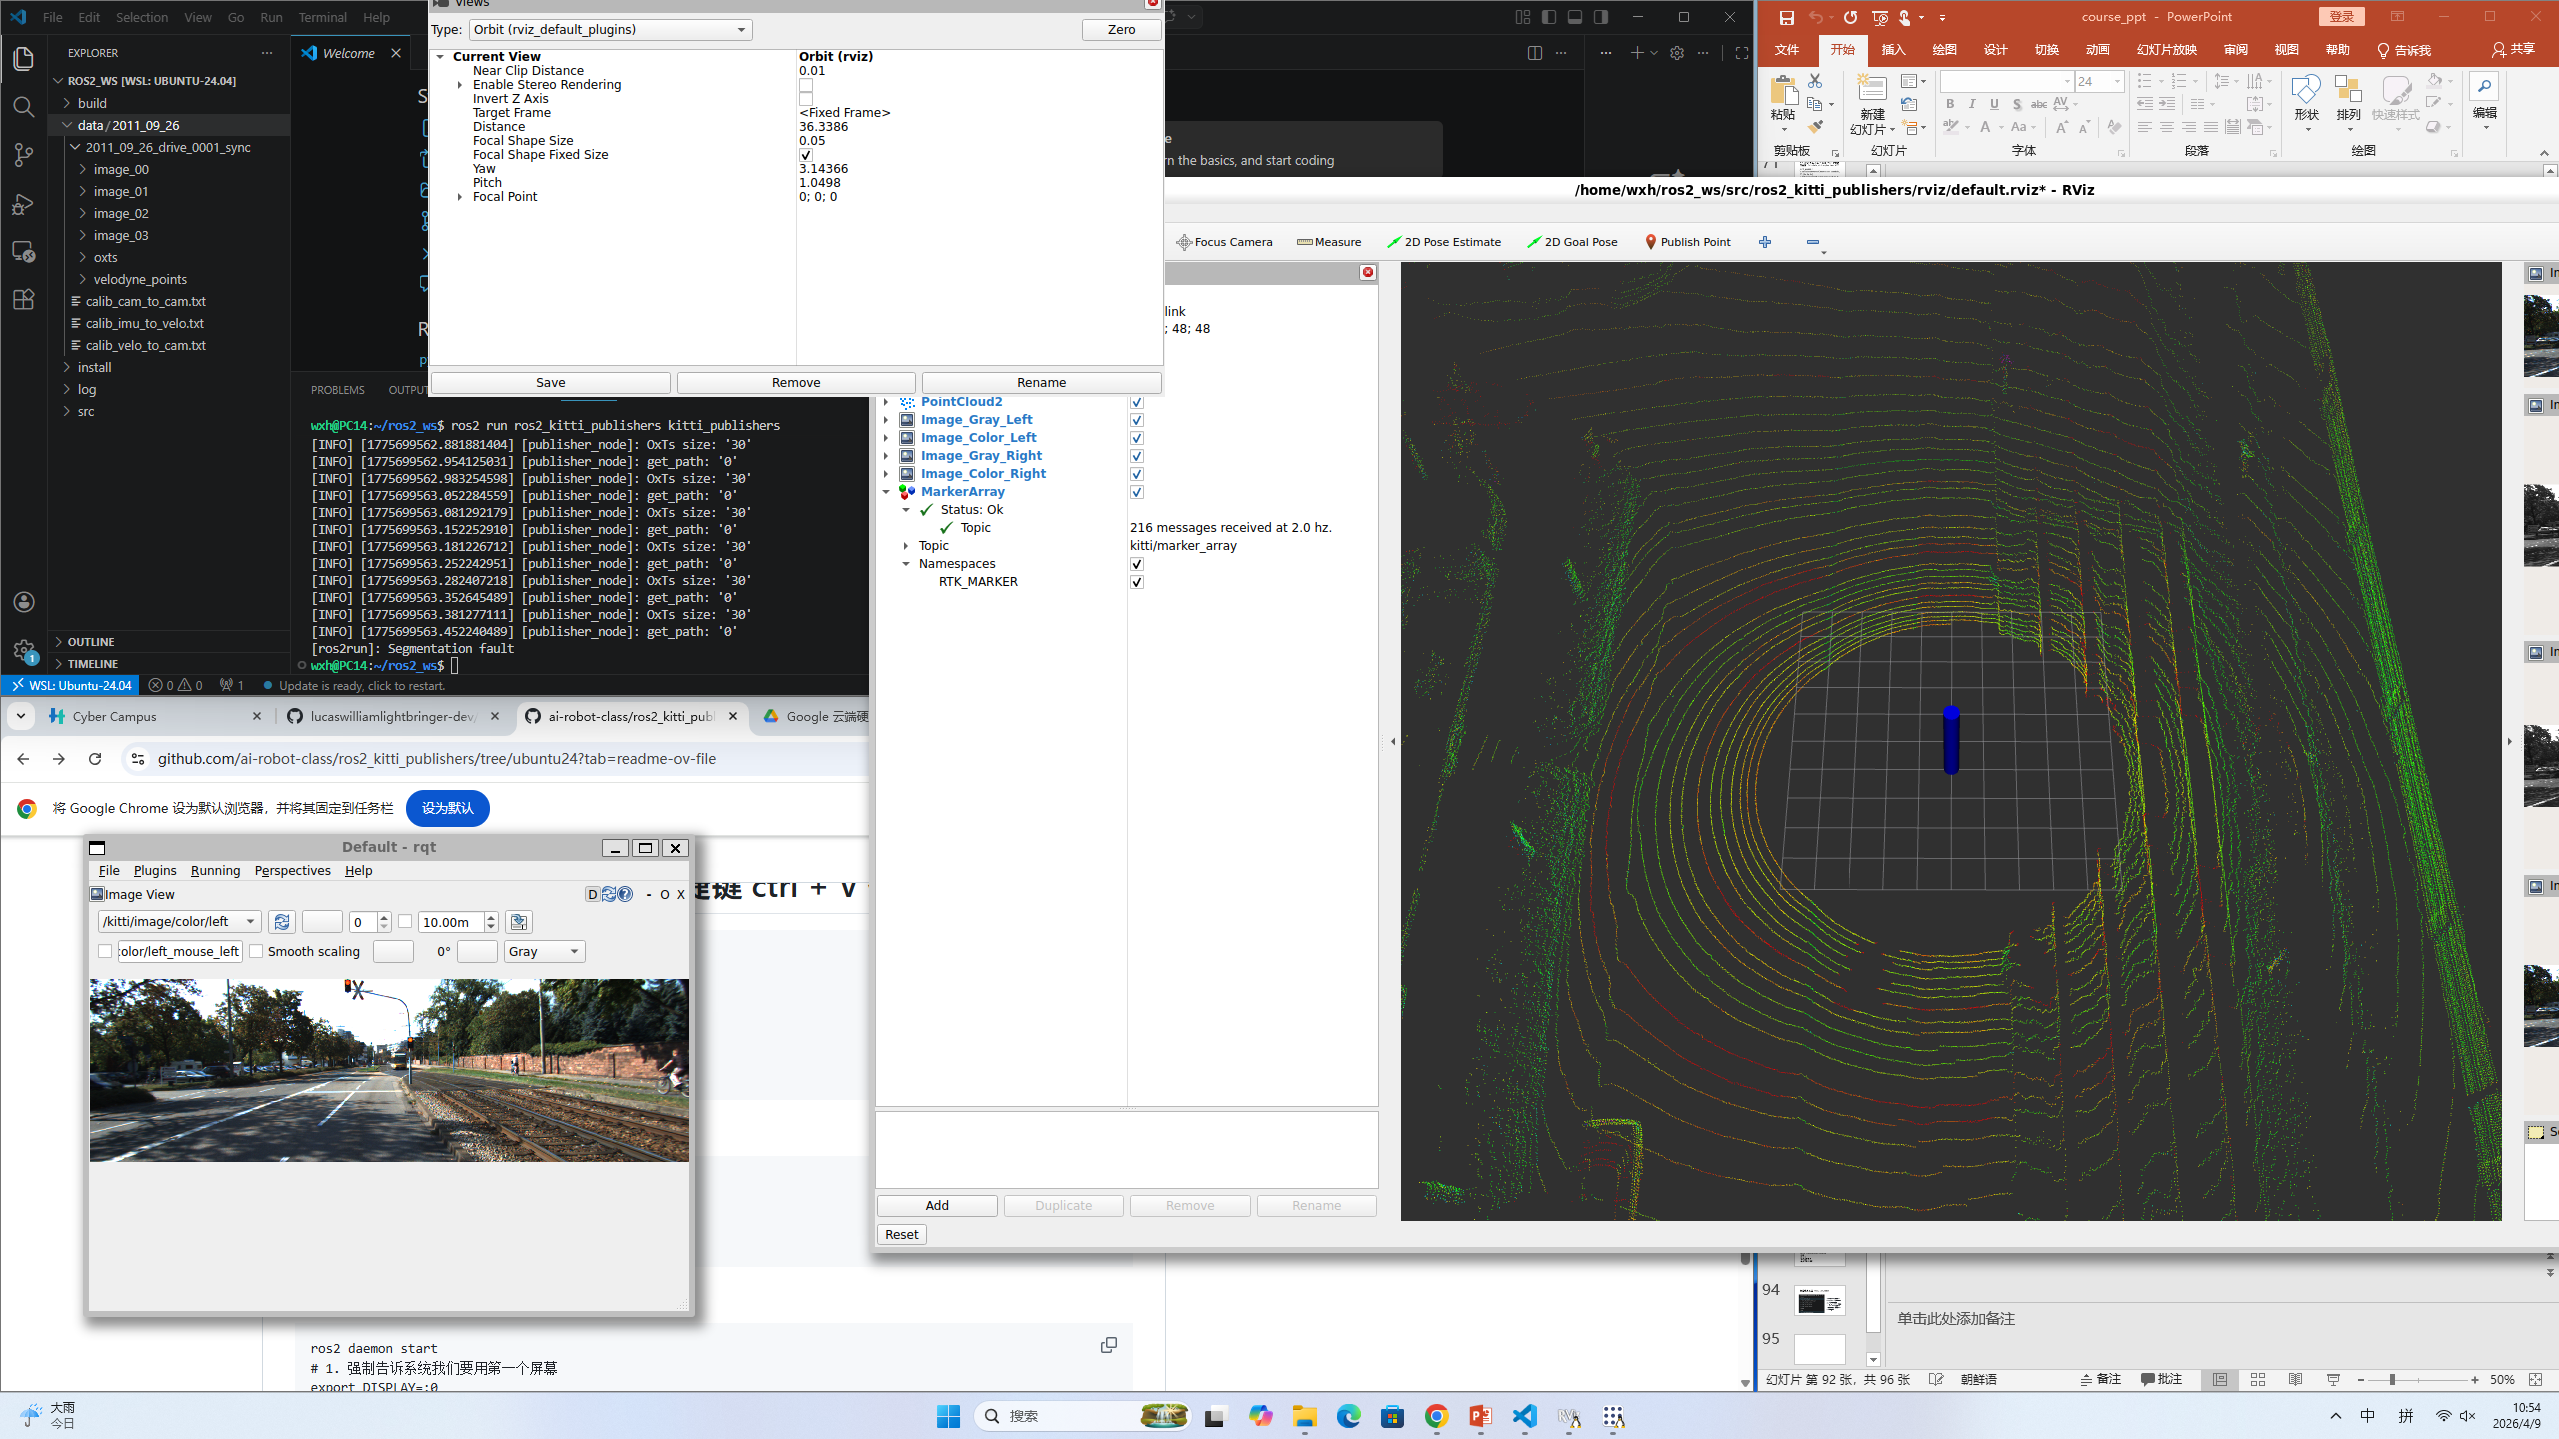Toggle RTK_MARKER namespace checkbox
The image size is (2559, 1439).
[1137, 582]
